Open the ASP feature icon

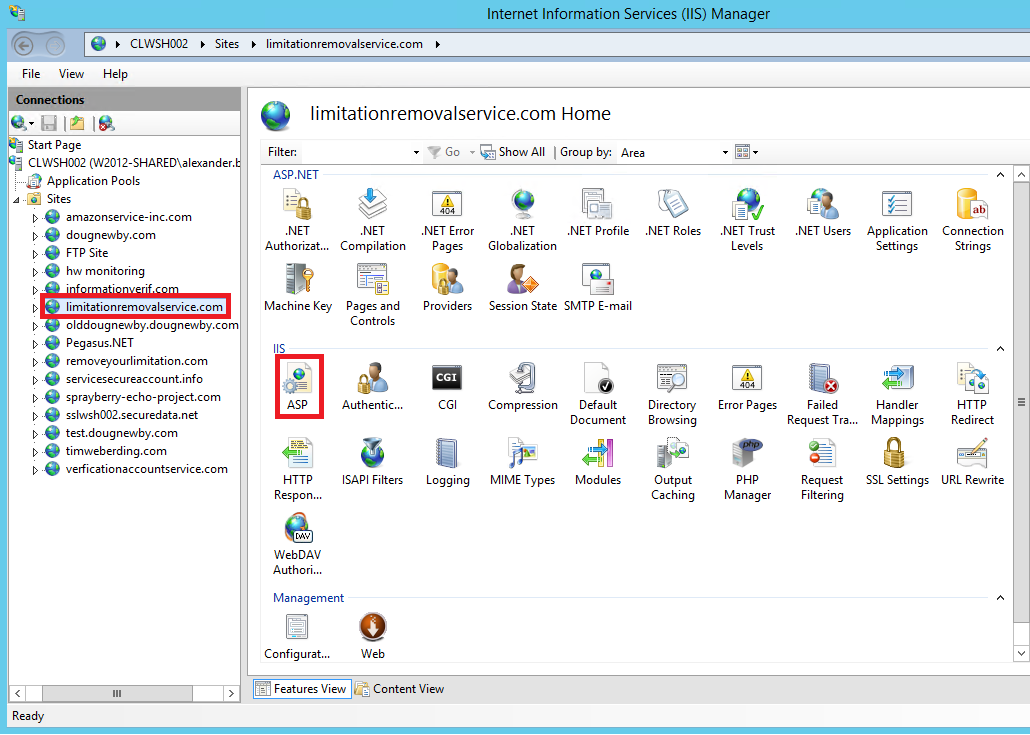(x=298, y=387)
